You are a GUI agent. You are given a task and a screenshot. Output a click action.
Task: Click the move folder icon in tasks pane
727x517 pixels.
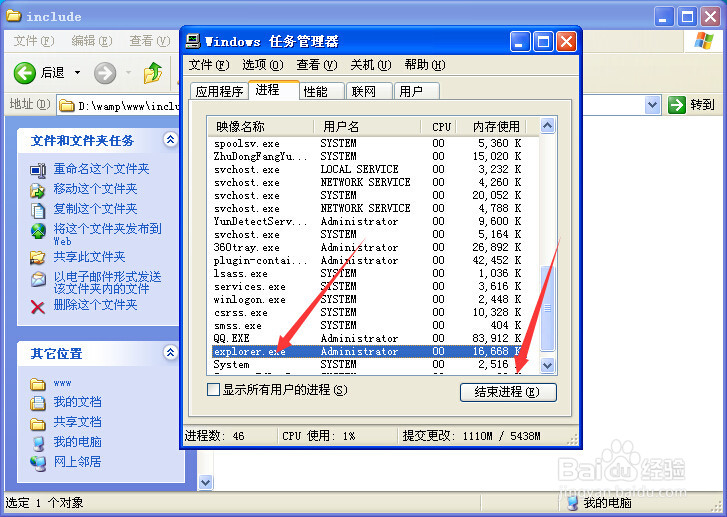(38, 190)
